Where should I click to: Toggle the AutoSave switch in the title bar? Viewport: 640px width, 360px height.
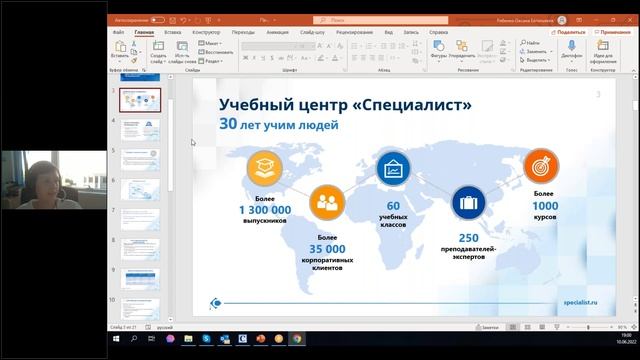(158, 20)
